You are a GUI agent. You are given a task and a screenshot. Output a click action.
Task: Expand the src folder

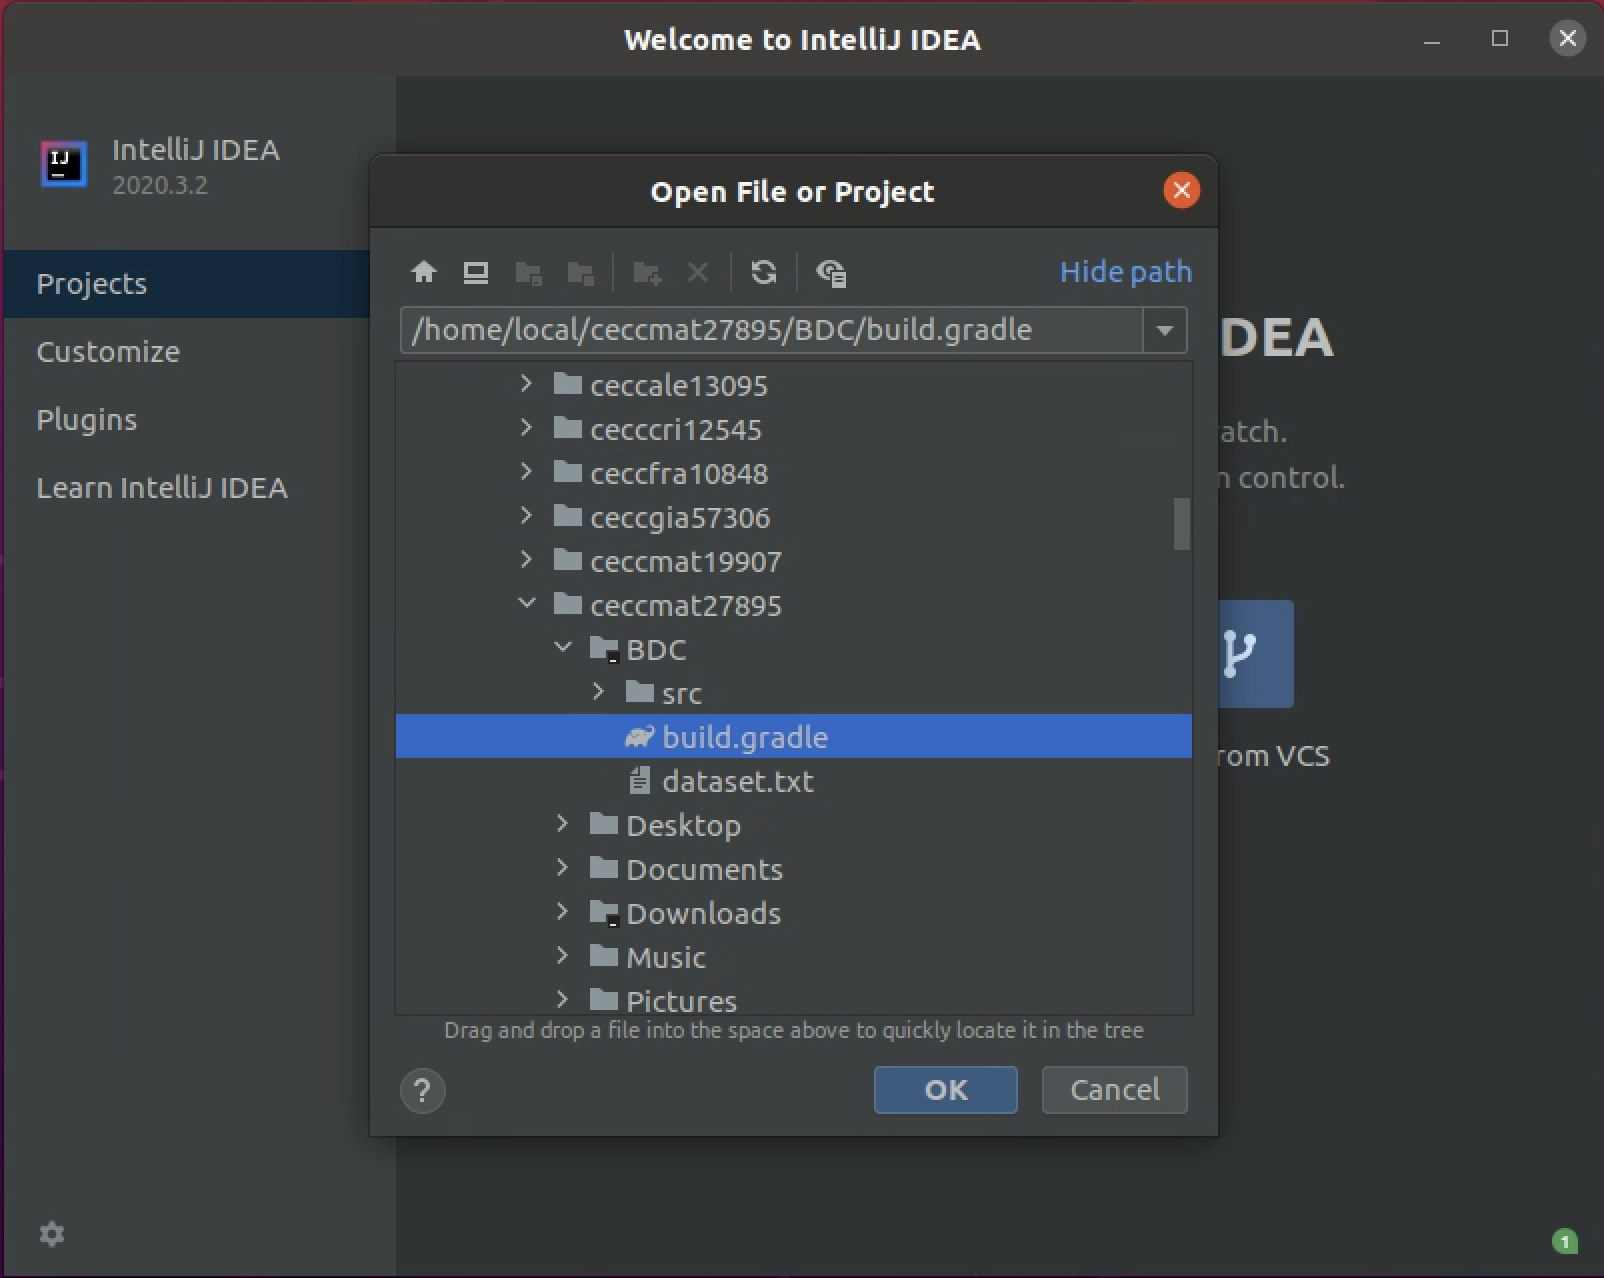(x=599, y=692)
